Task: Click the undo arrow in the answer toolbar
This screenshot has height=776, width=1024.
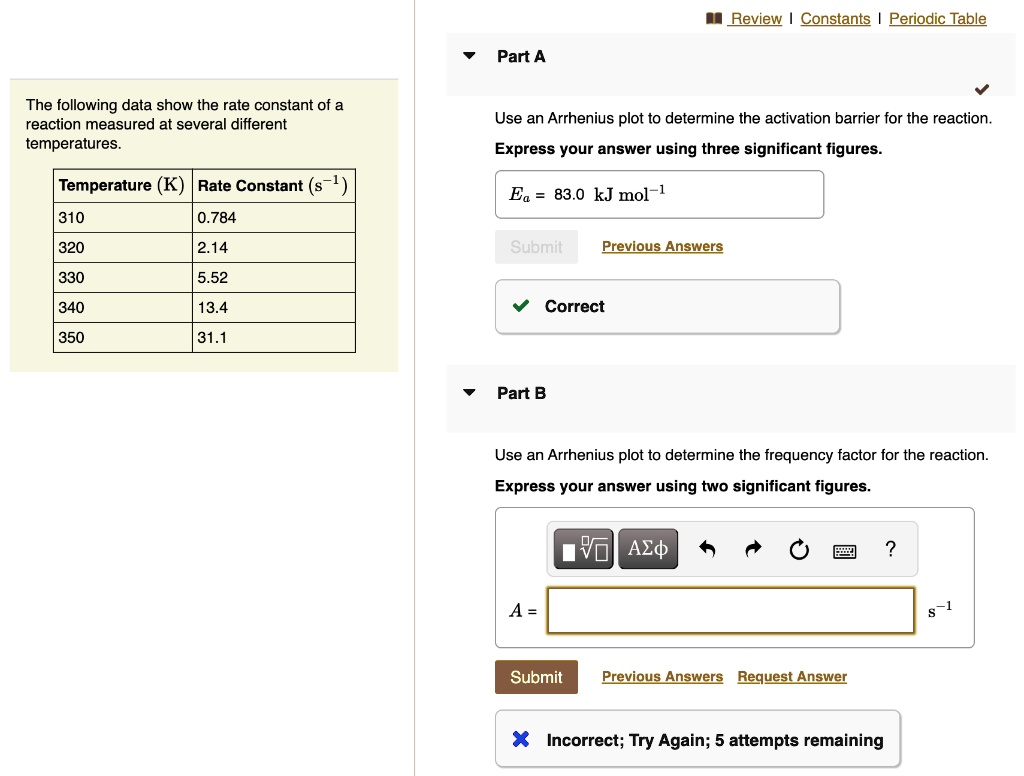Action: [x=707, y=548]
